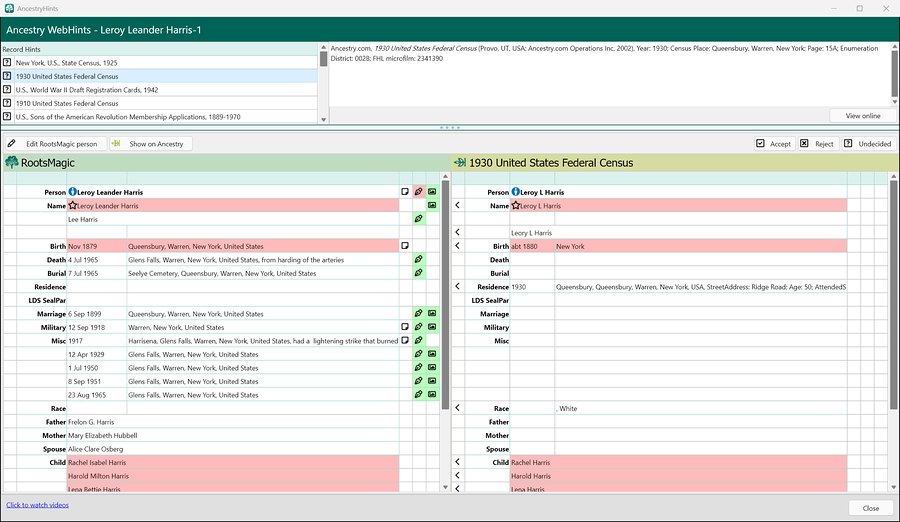Open sources icon on the 12 Apr 1929 row

(x=419, y=354)
